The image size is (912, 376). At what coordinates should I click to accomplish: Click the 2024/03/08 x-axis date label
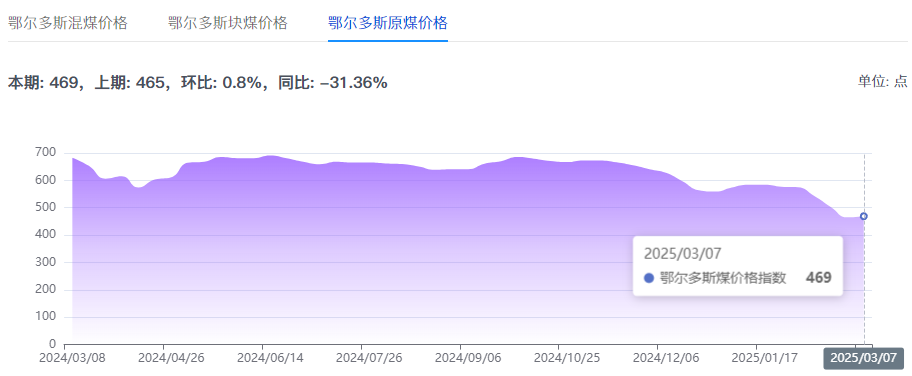65,357
